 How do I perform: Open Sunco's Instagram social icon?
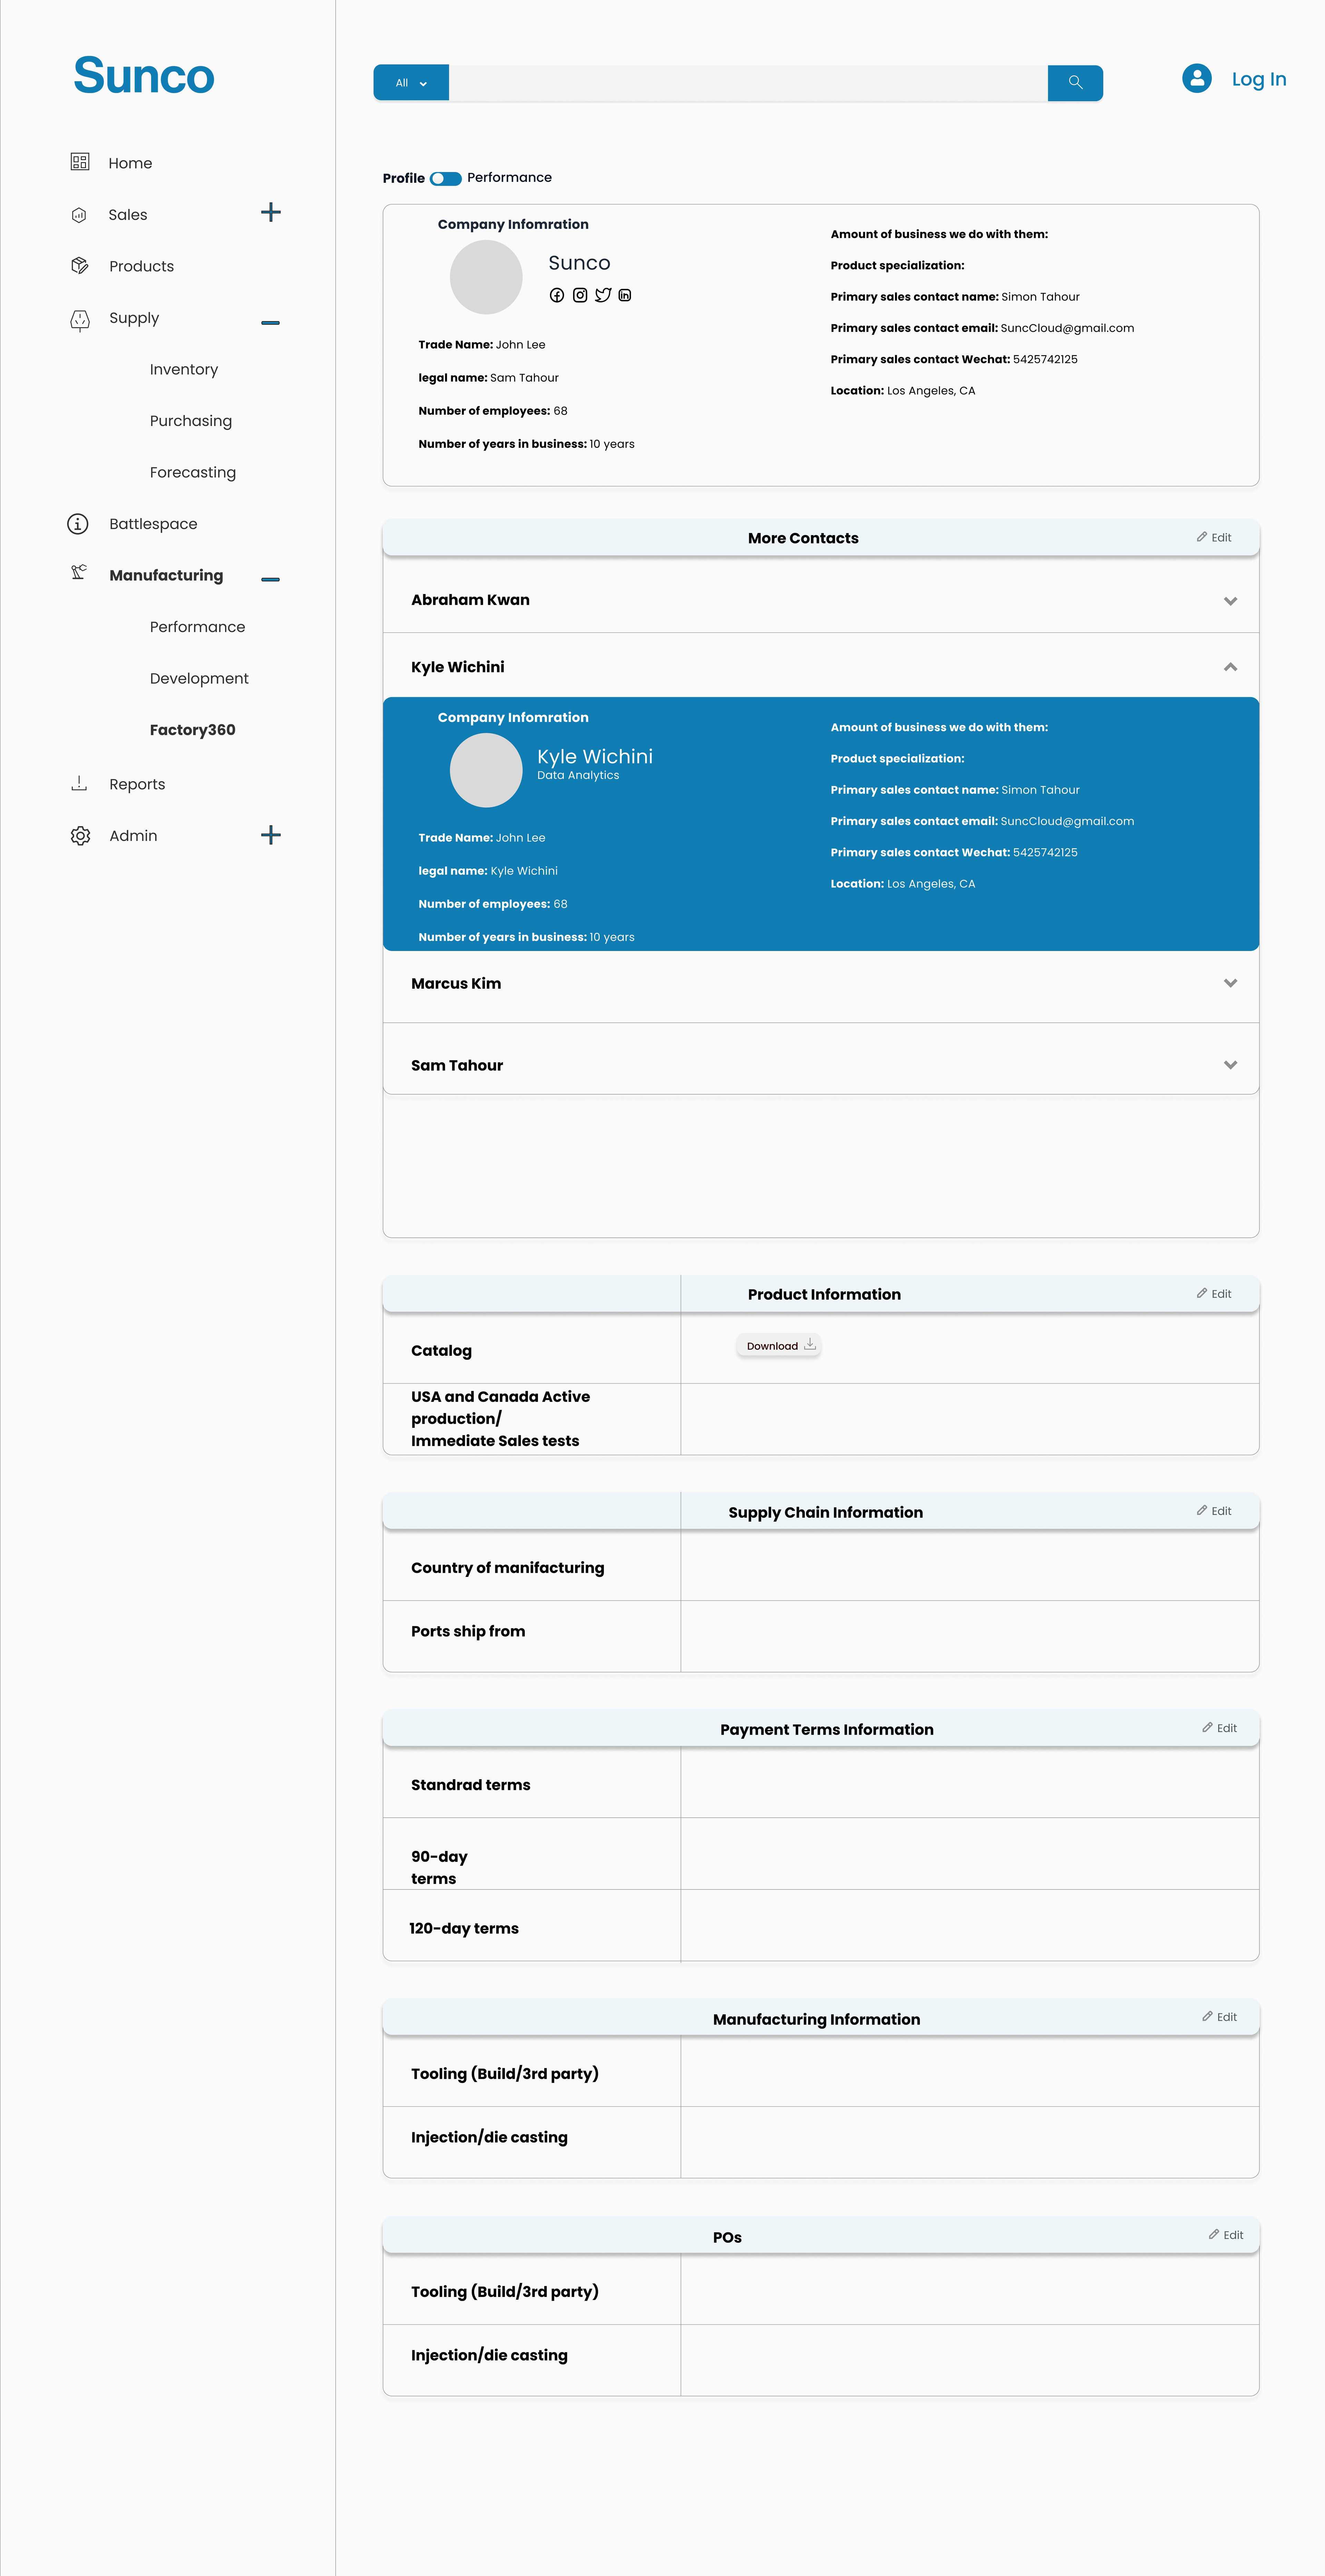coord(580,295)
